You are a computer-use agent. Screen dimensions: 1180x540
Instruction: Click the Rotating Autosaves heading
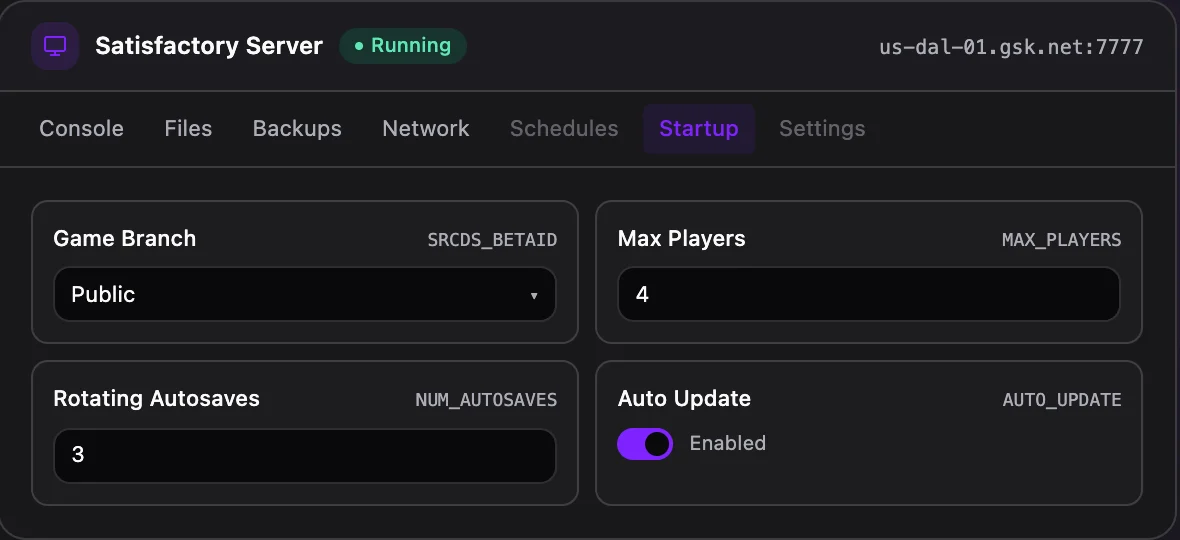pos(157,398)
